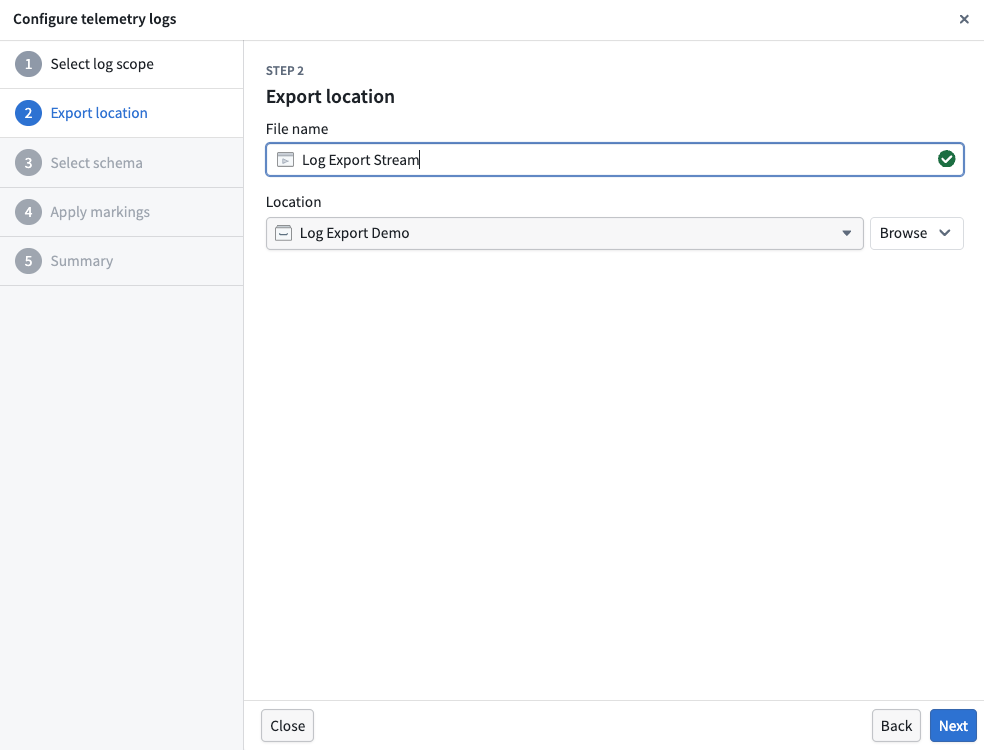Click the green validation checkmark icon

(946, 159)
